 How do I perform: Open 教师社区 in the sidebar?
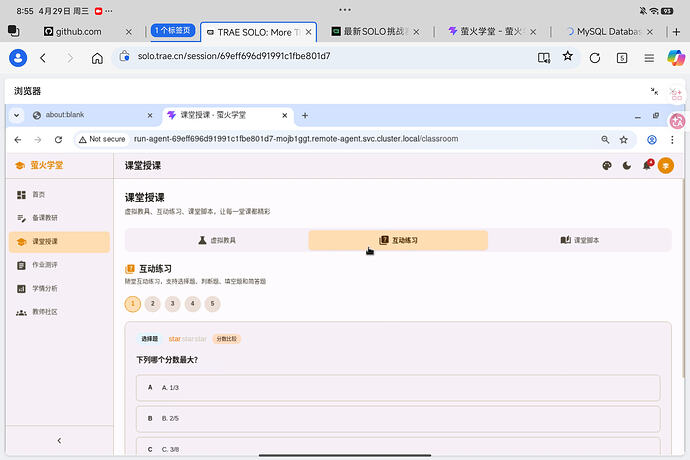[59, 312]
